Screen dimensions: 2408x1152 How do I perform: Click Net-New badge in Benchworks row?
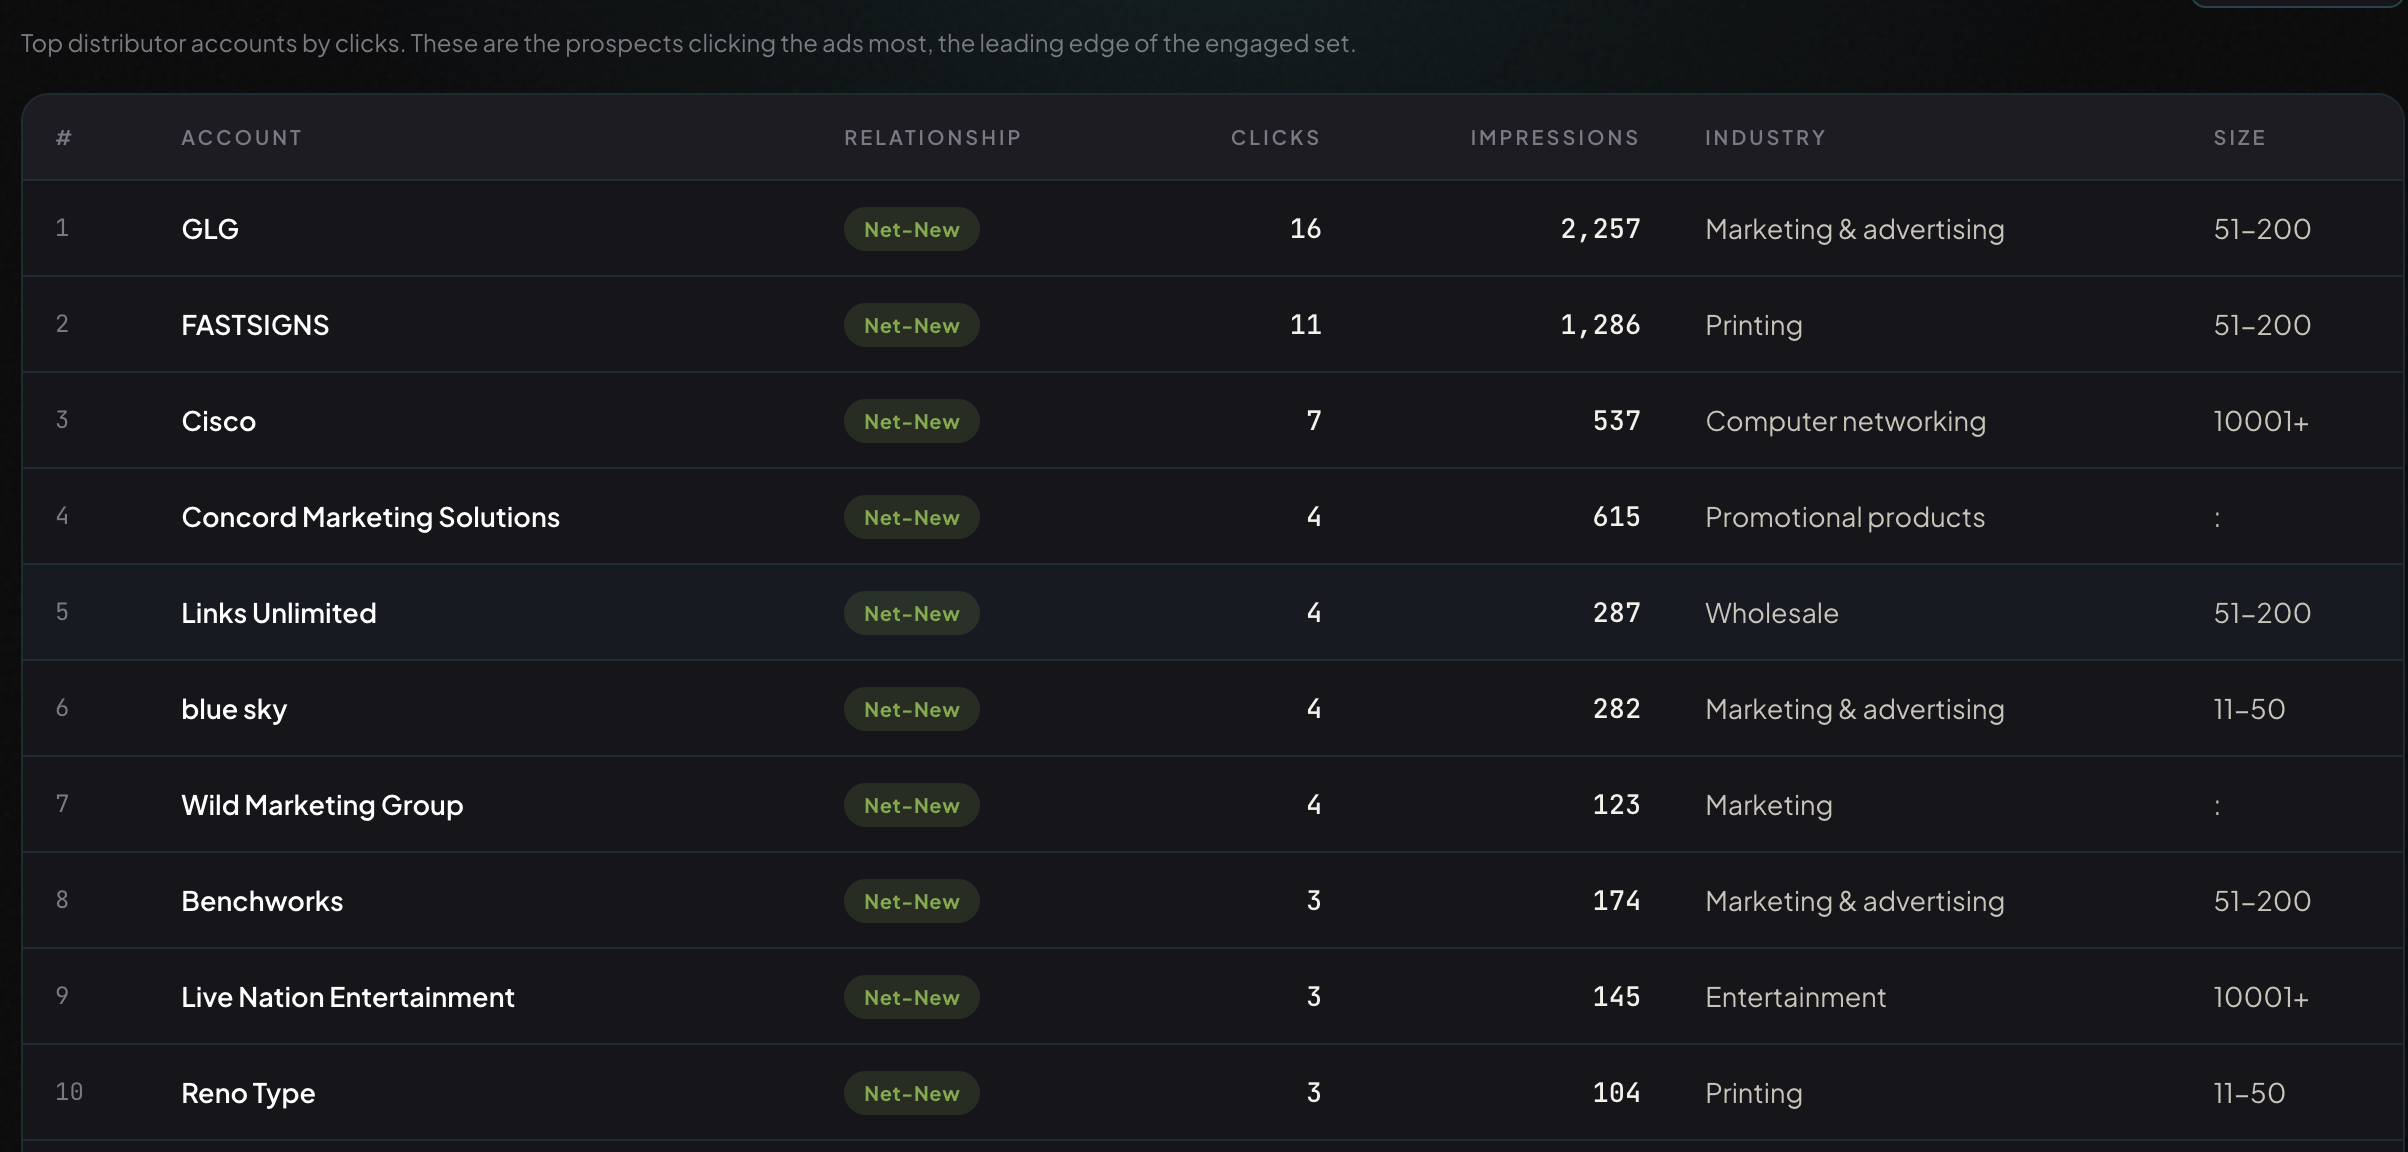coord(912,901)
